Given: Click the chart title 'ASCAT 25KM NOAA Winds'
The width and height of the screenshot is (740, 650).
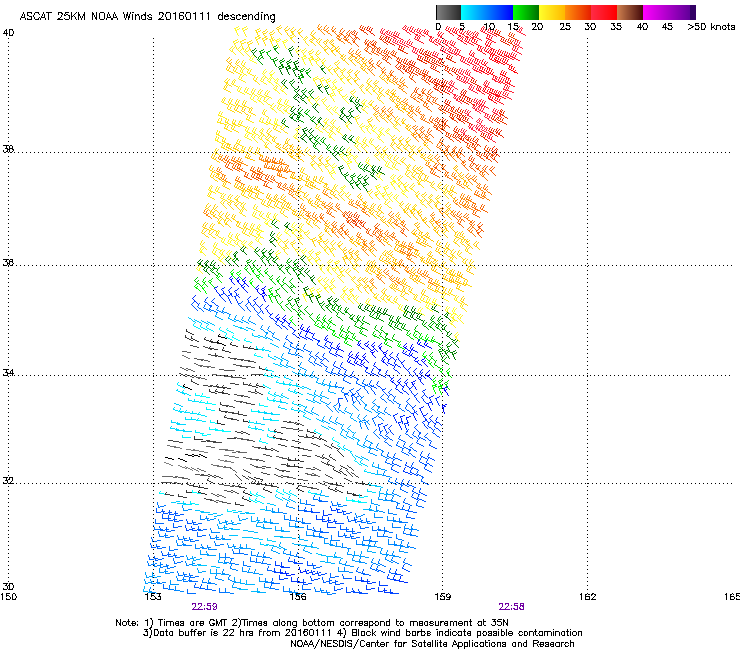Looking at the screenshot, I should click(87, 17).
